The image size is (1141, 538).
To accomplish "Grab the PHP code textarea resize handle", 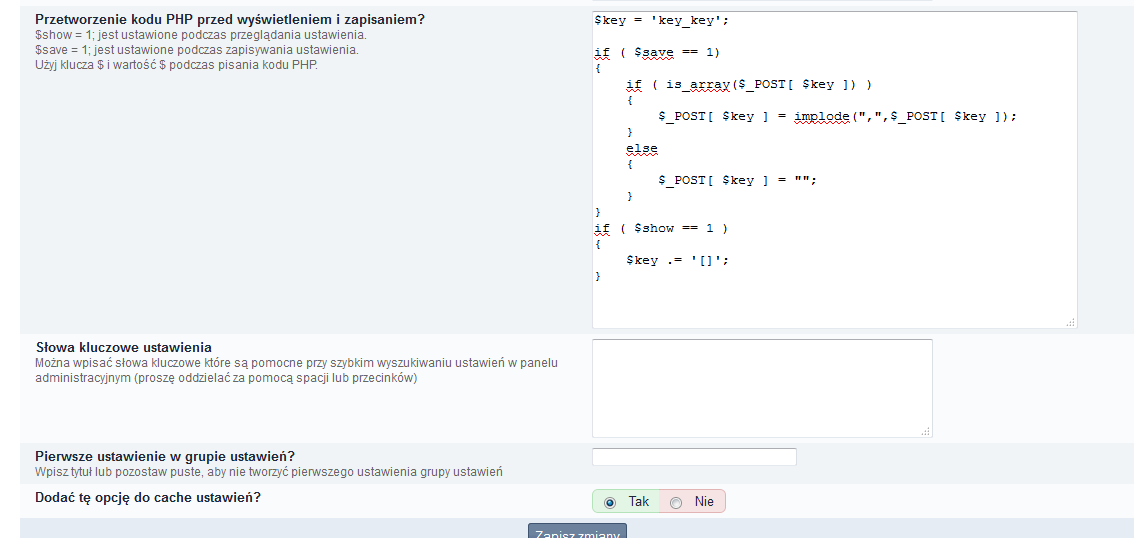I will pyautogui.click(x=1070, y=322).
